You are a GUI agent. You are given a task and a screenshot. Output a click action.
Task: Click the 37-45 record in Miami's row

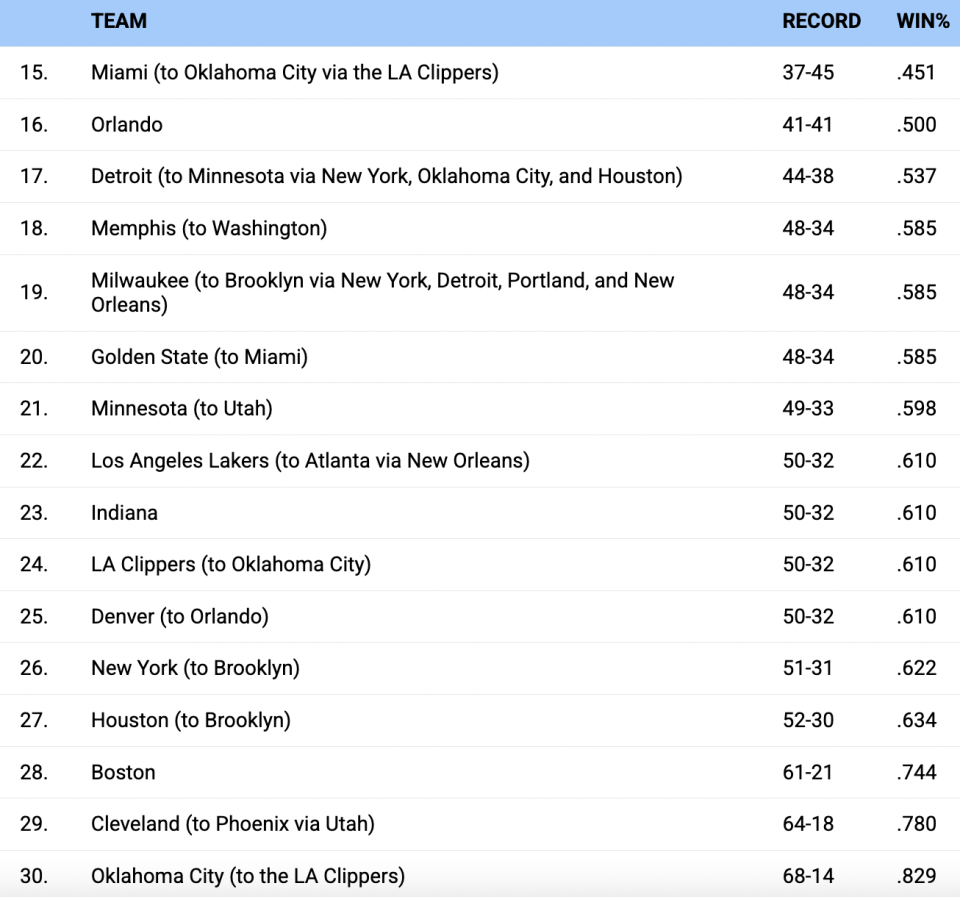pos(808,72)
